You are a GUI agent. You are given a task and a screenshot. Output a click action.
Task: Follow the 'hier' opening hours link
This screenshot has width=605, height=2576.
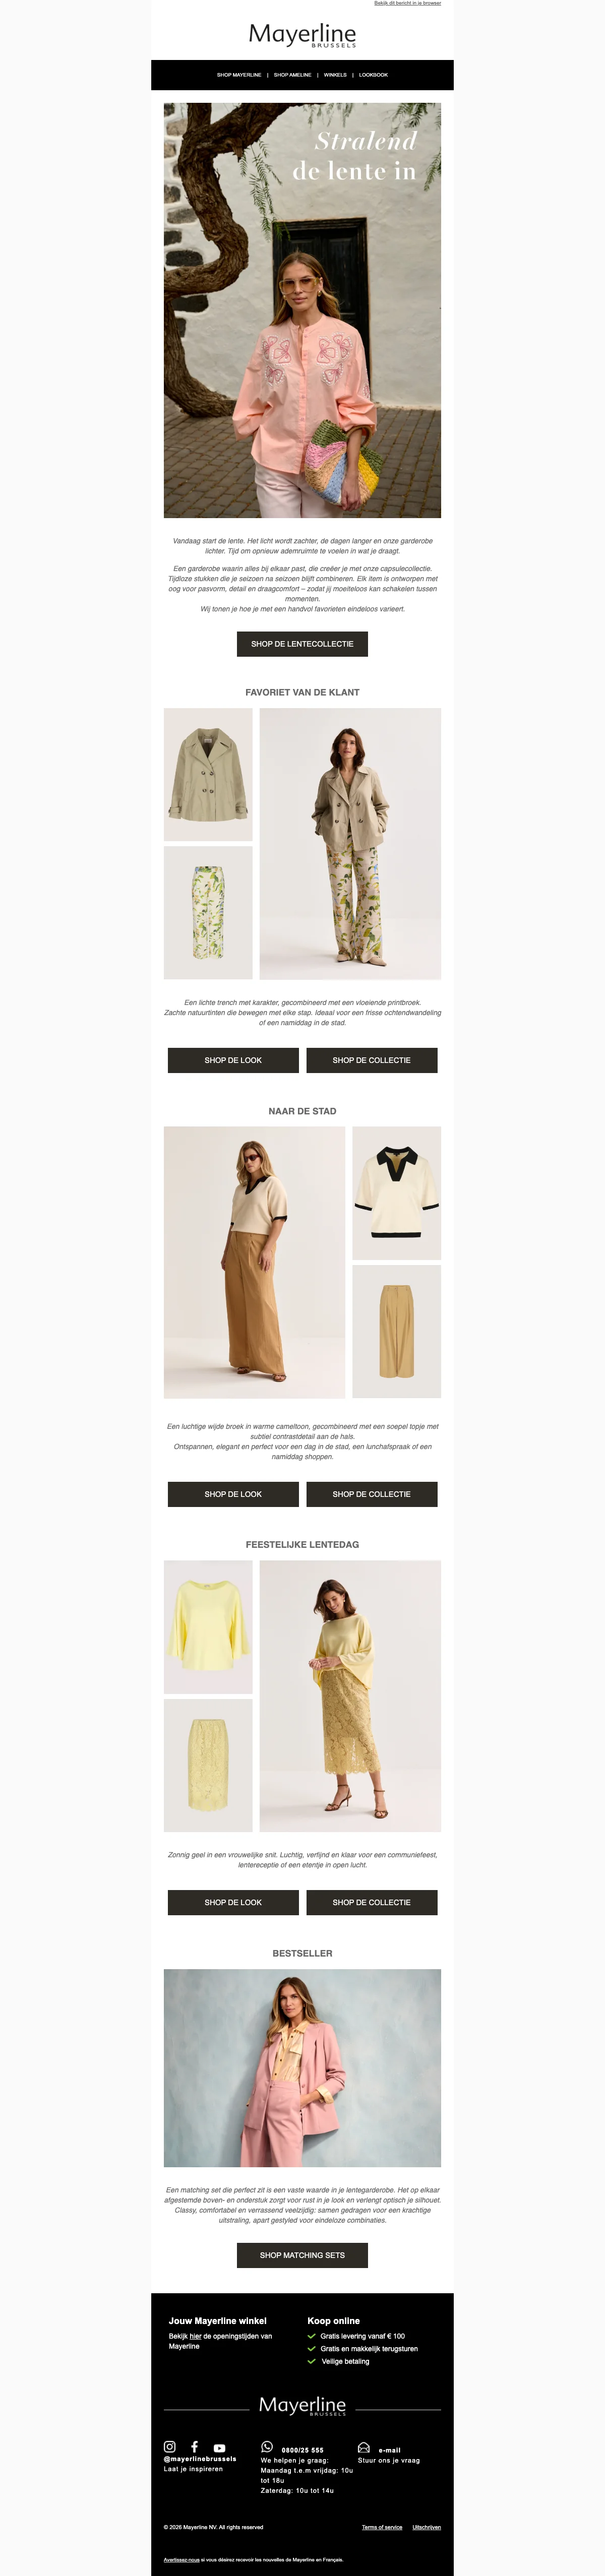coord(195,2336)
